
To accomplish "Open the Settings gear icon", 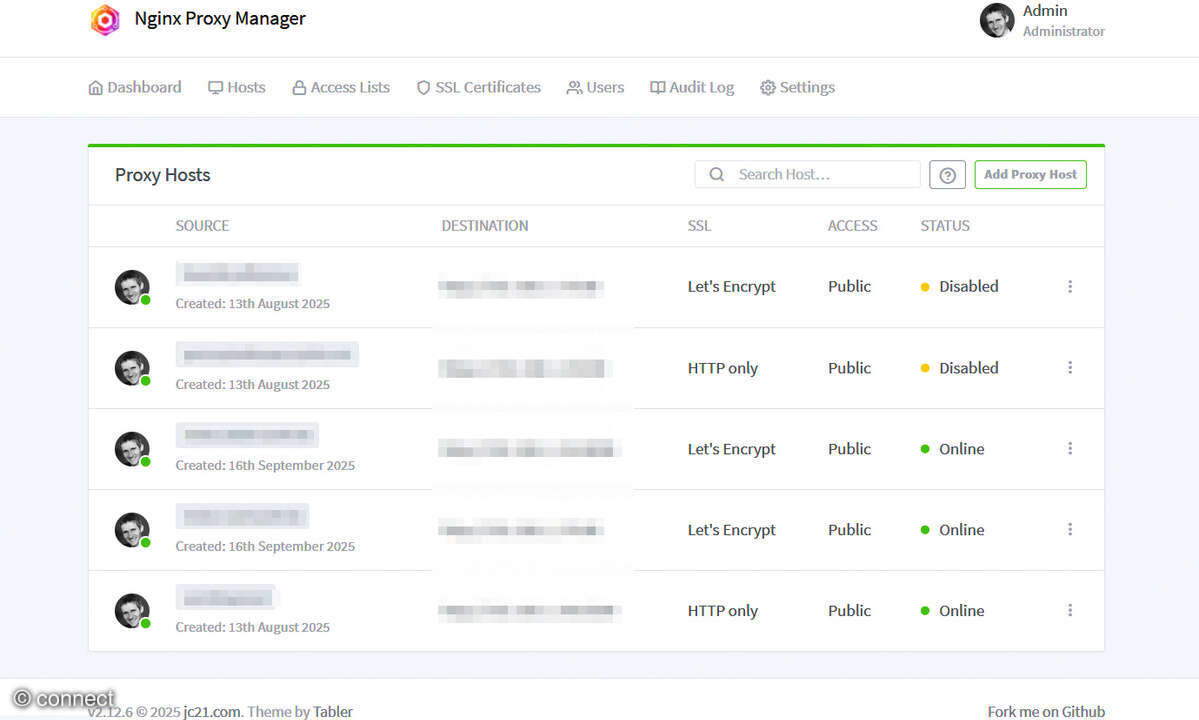I will pyautogui.click(x=767, y=87).
